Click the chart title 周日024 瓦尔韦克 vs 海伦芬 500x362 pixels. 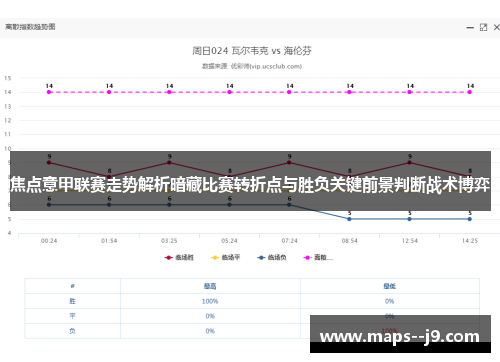coord(252,51)
